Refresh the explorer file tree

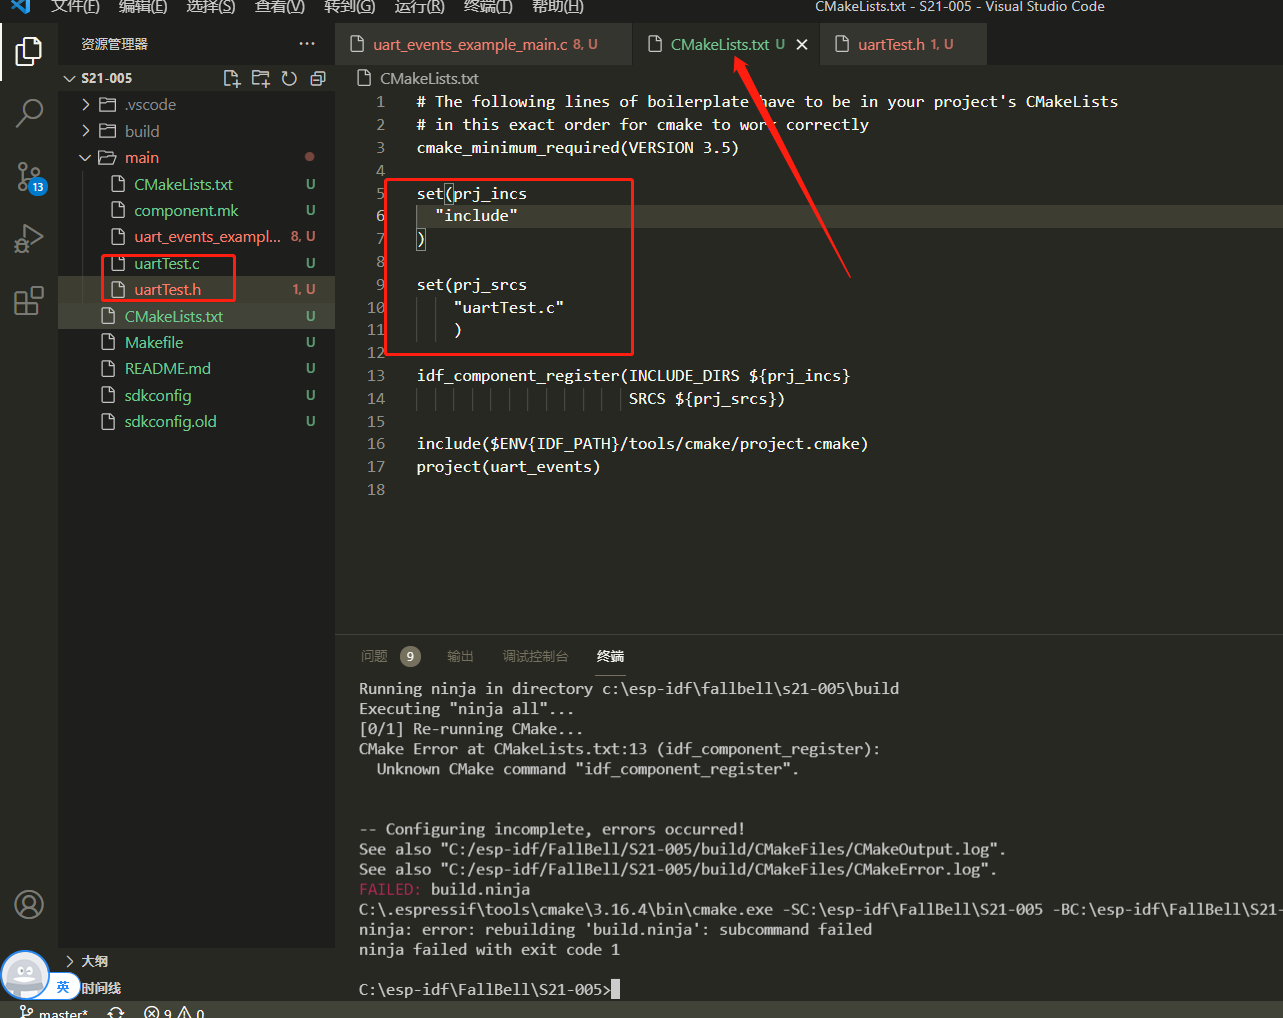click(x=289, y=78)
